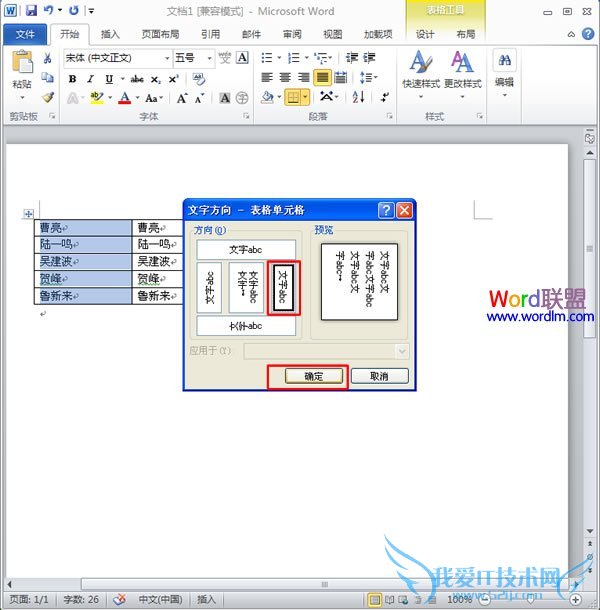
Task: Click the Clear Formatting icon
Action: pos(199,79)
